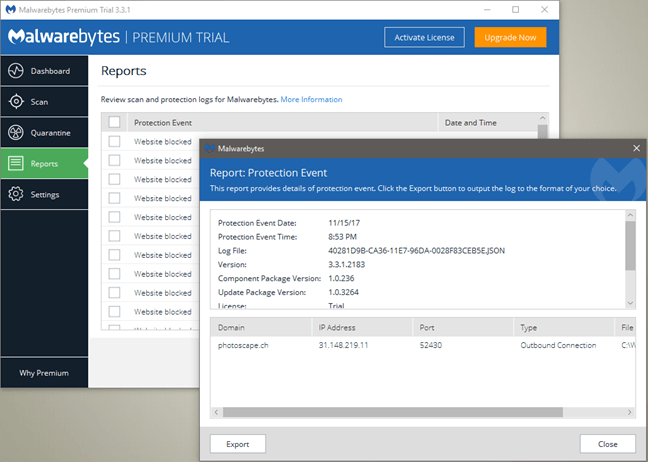This screenshot has height=462, width=648.
Task: Check the seventh Website blocked row checkbox
Action: (114, 255)
